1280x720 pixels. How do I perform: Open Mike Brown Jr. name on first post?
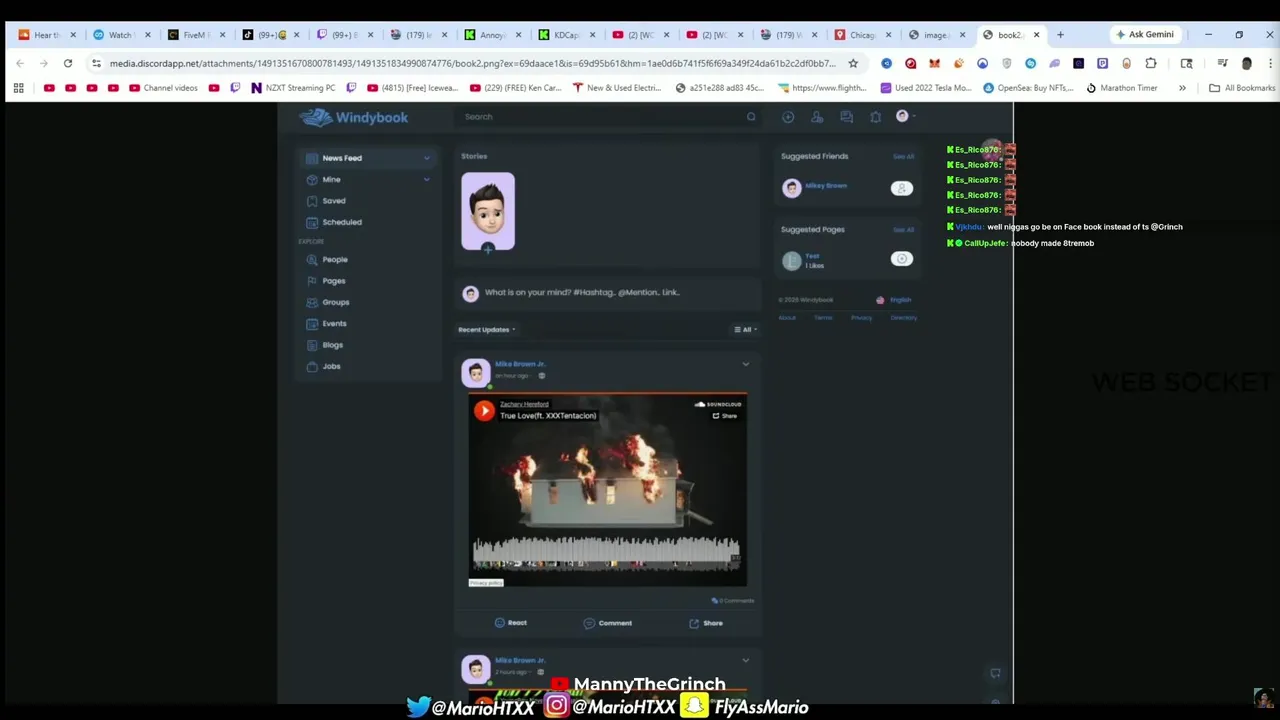point(520,364)
